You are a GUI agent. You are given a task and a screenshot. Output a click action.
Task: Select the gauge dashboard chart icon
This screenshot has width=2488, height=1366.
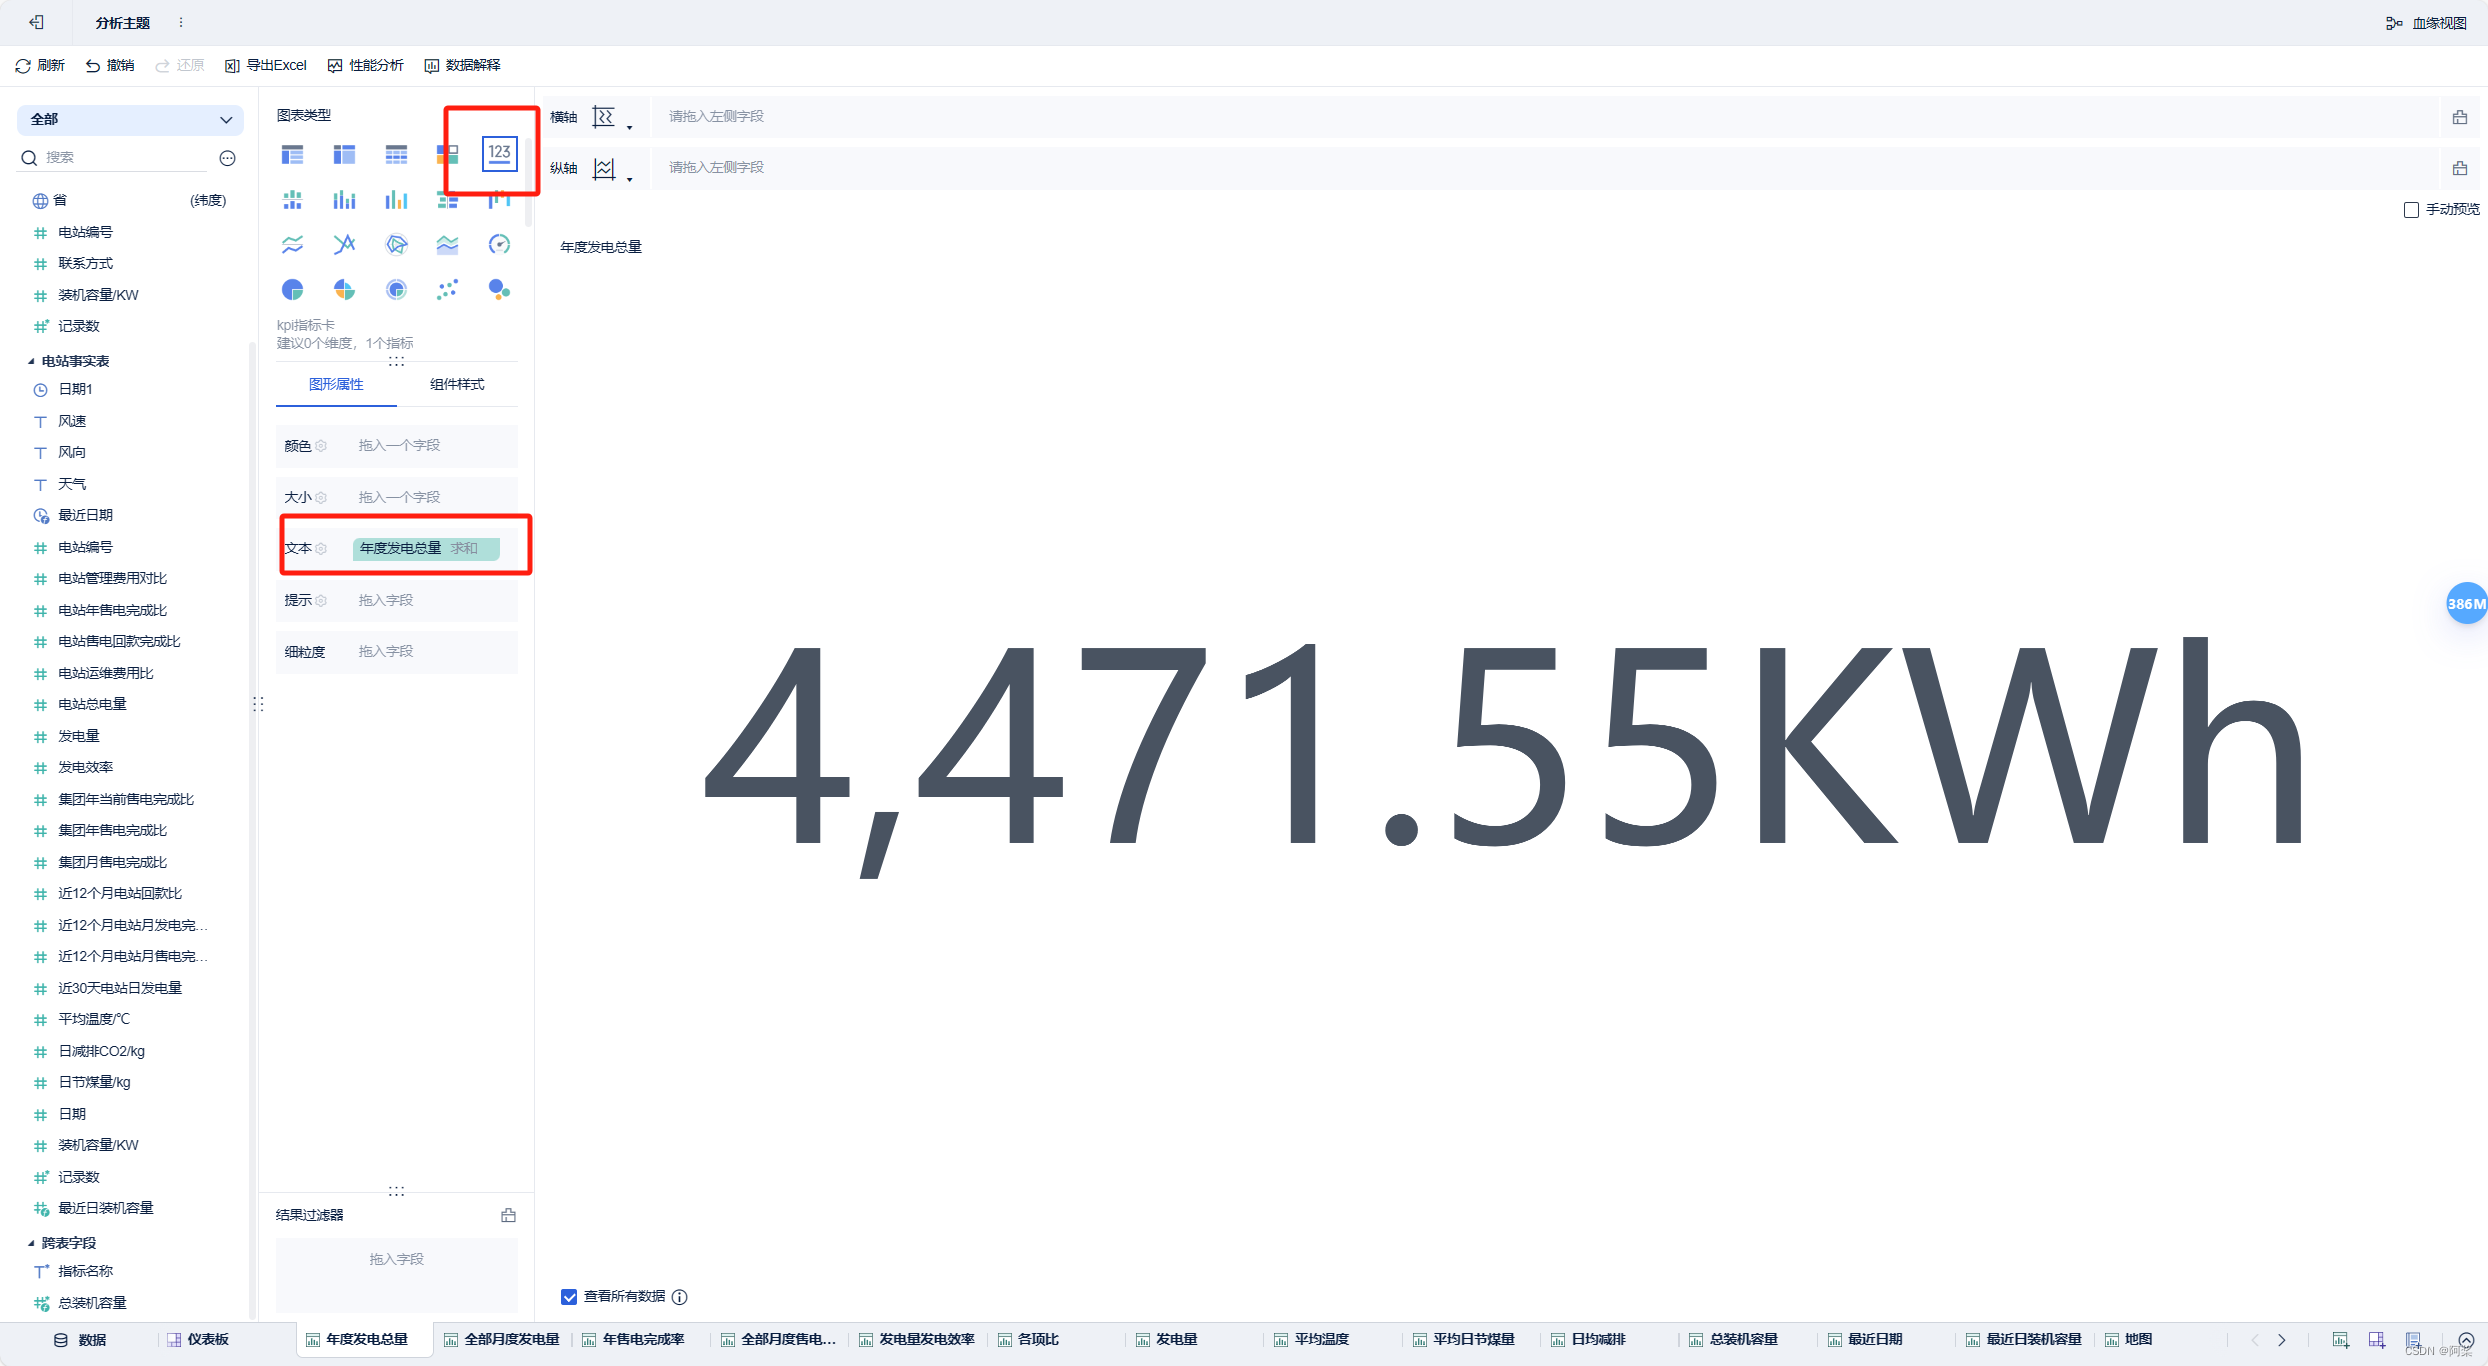click(499, 244)
